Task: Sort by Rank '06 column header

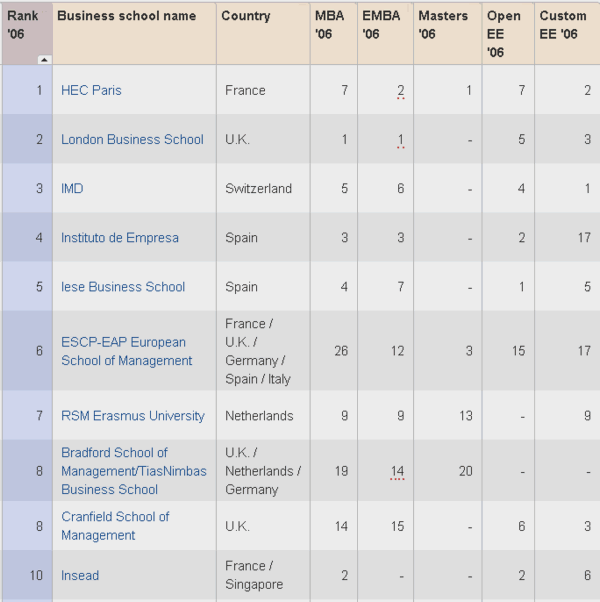Action: click(x=27, y=33)
